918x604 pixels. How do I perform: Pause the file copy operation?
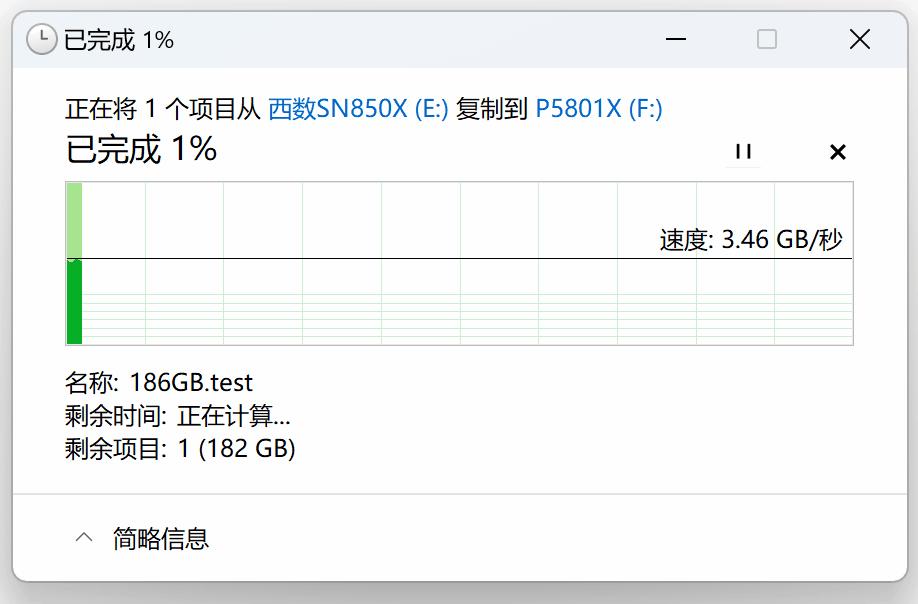(x=742, y=152)
